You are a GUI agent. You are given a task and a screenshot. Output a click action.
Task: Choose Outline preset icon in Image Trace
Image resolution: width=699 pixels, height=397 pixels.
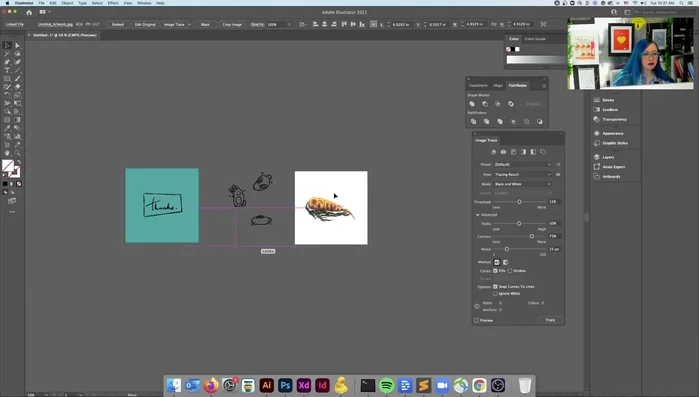point(543,152)
